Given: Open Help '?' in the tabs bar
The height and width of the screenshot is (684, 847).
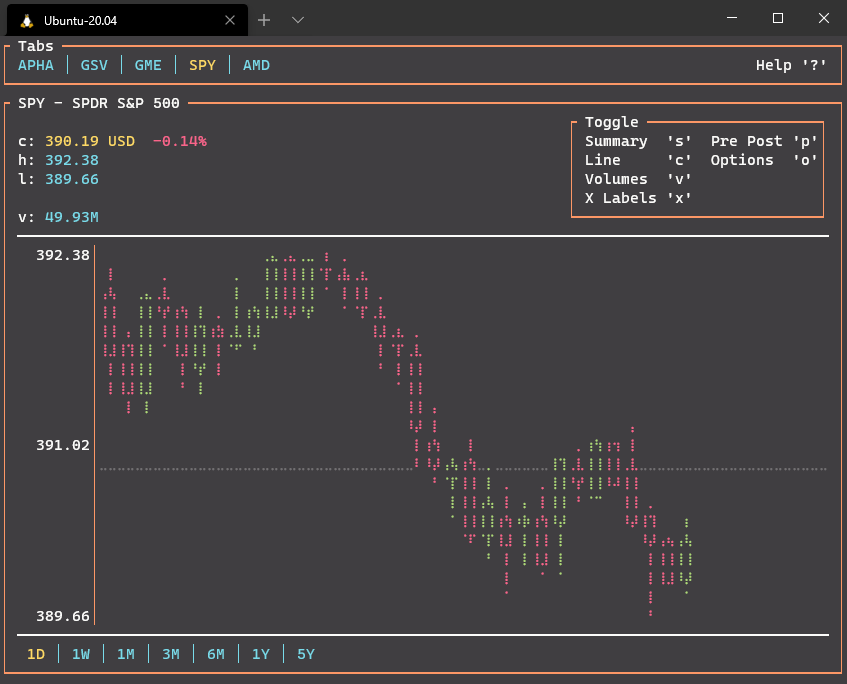Looking at the screenshot, I should (x=791, y=65).
